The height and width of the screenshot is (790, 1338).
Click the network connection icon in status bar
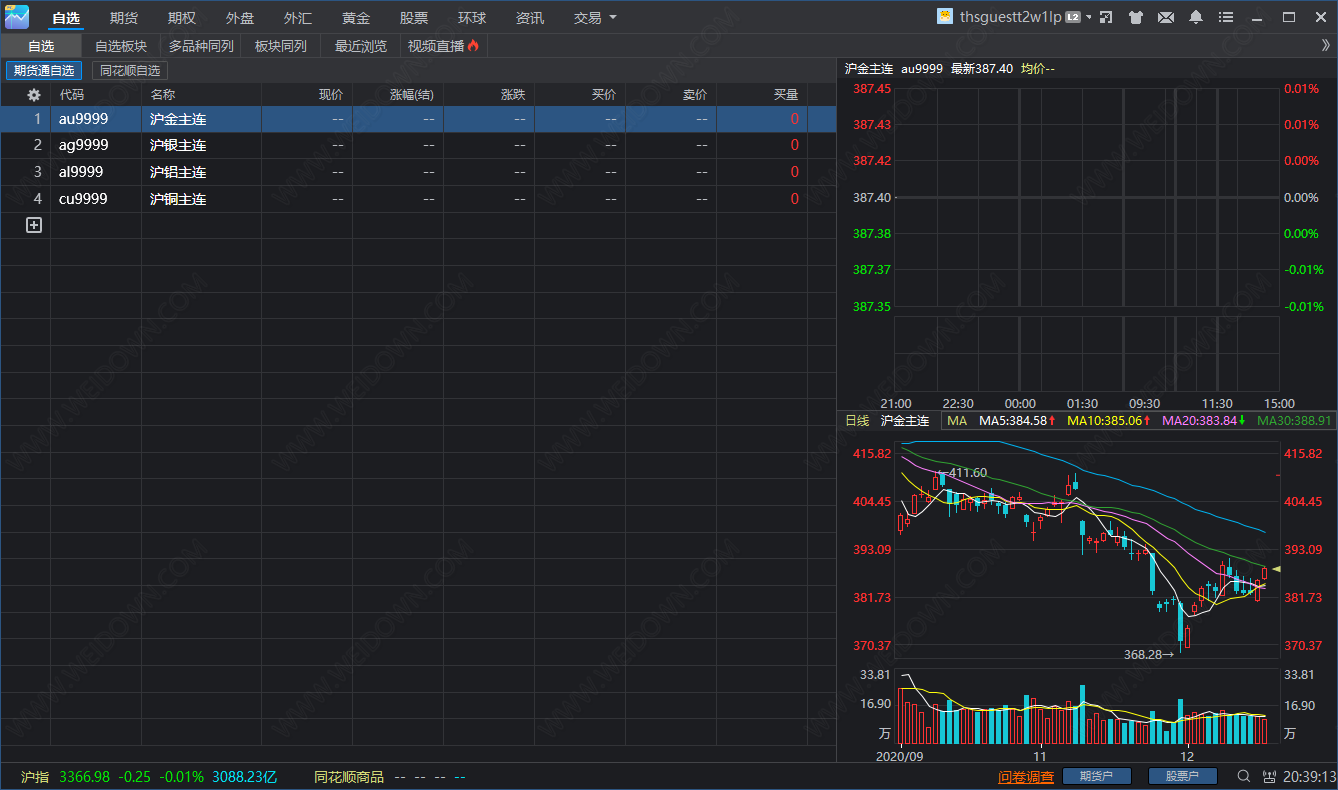click(1270, 776)
